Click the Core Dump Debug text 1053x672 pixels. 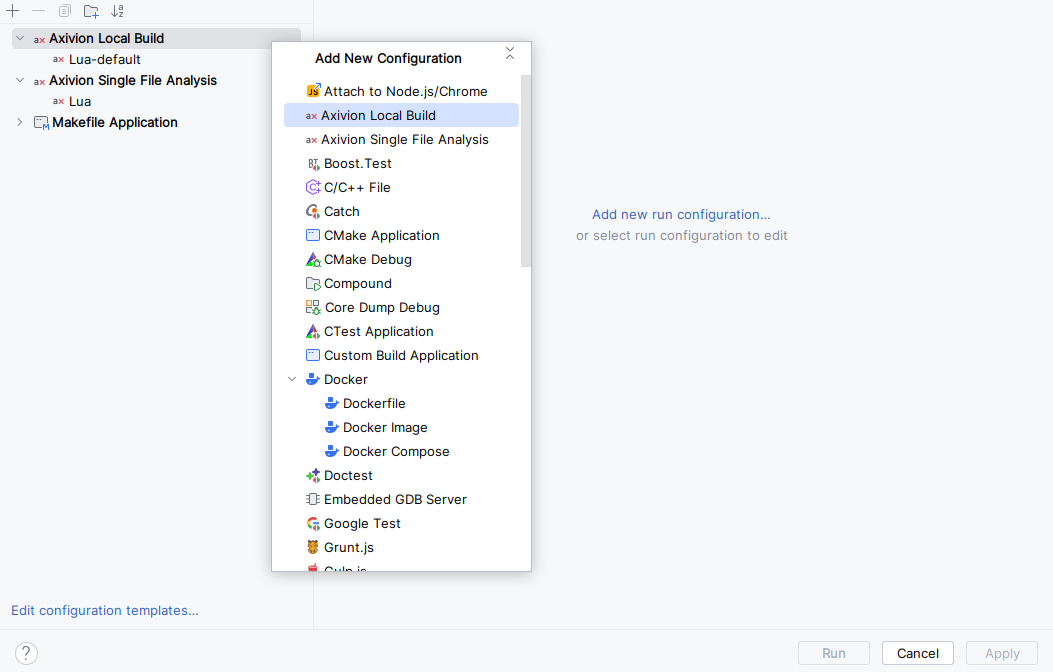[382, 307]
